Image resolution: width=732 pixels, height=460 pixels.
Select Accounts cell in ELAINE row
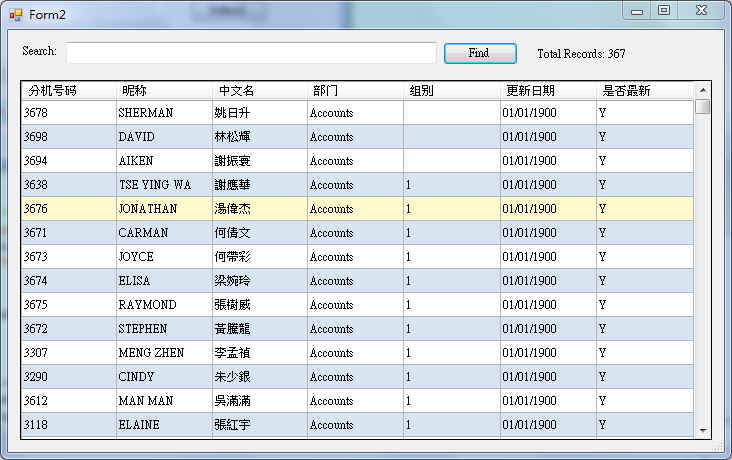355,425
